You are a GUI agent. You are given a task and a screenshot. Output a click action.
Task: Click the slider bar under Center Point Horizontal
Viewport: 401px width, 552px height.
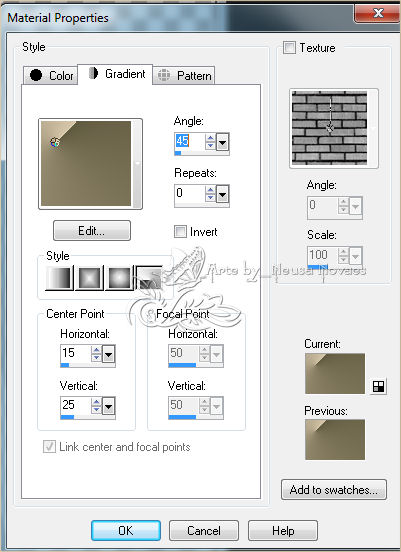pos(88,365)
